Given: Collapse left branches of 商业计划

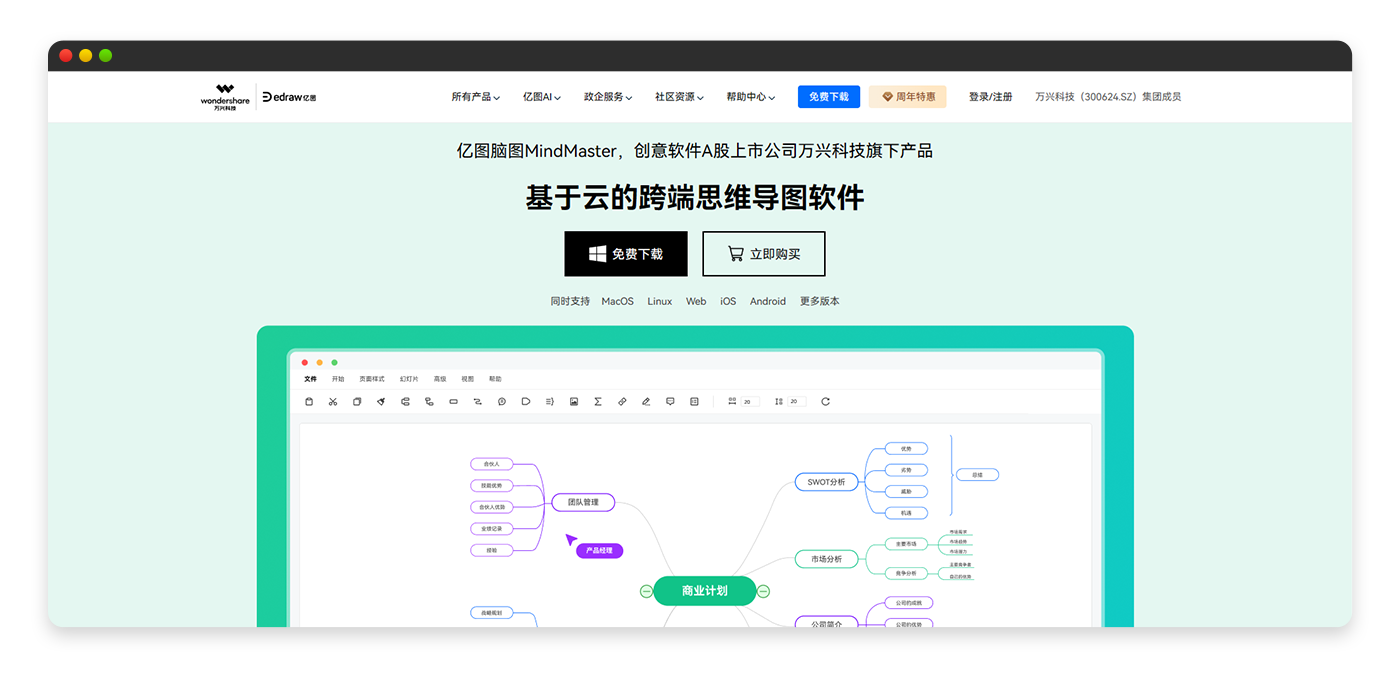Looking at the screenshot, I should (x=646, y=591).
